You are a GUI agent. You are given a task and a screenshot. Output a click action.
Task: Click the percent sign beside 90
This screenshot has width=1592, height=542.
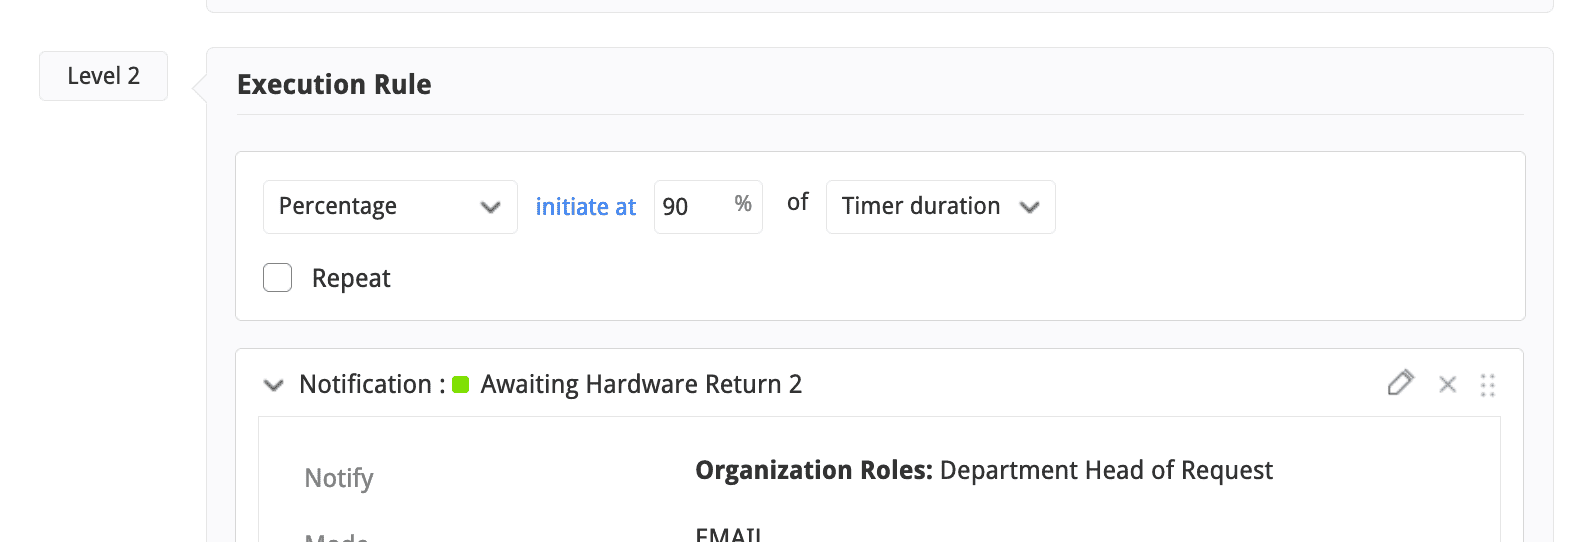tap(743, 204)
